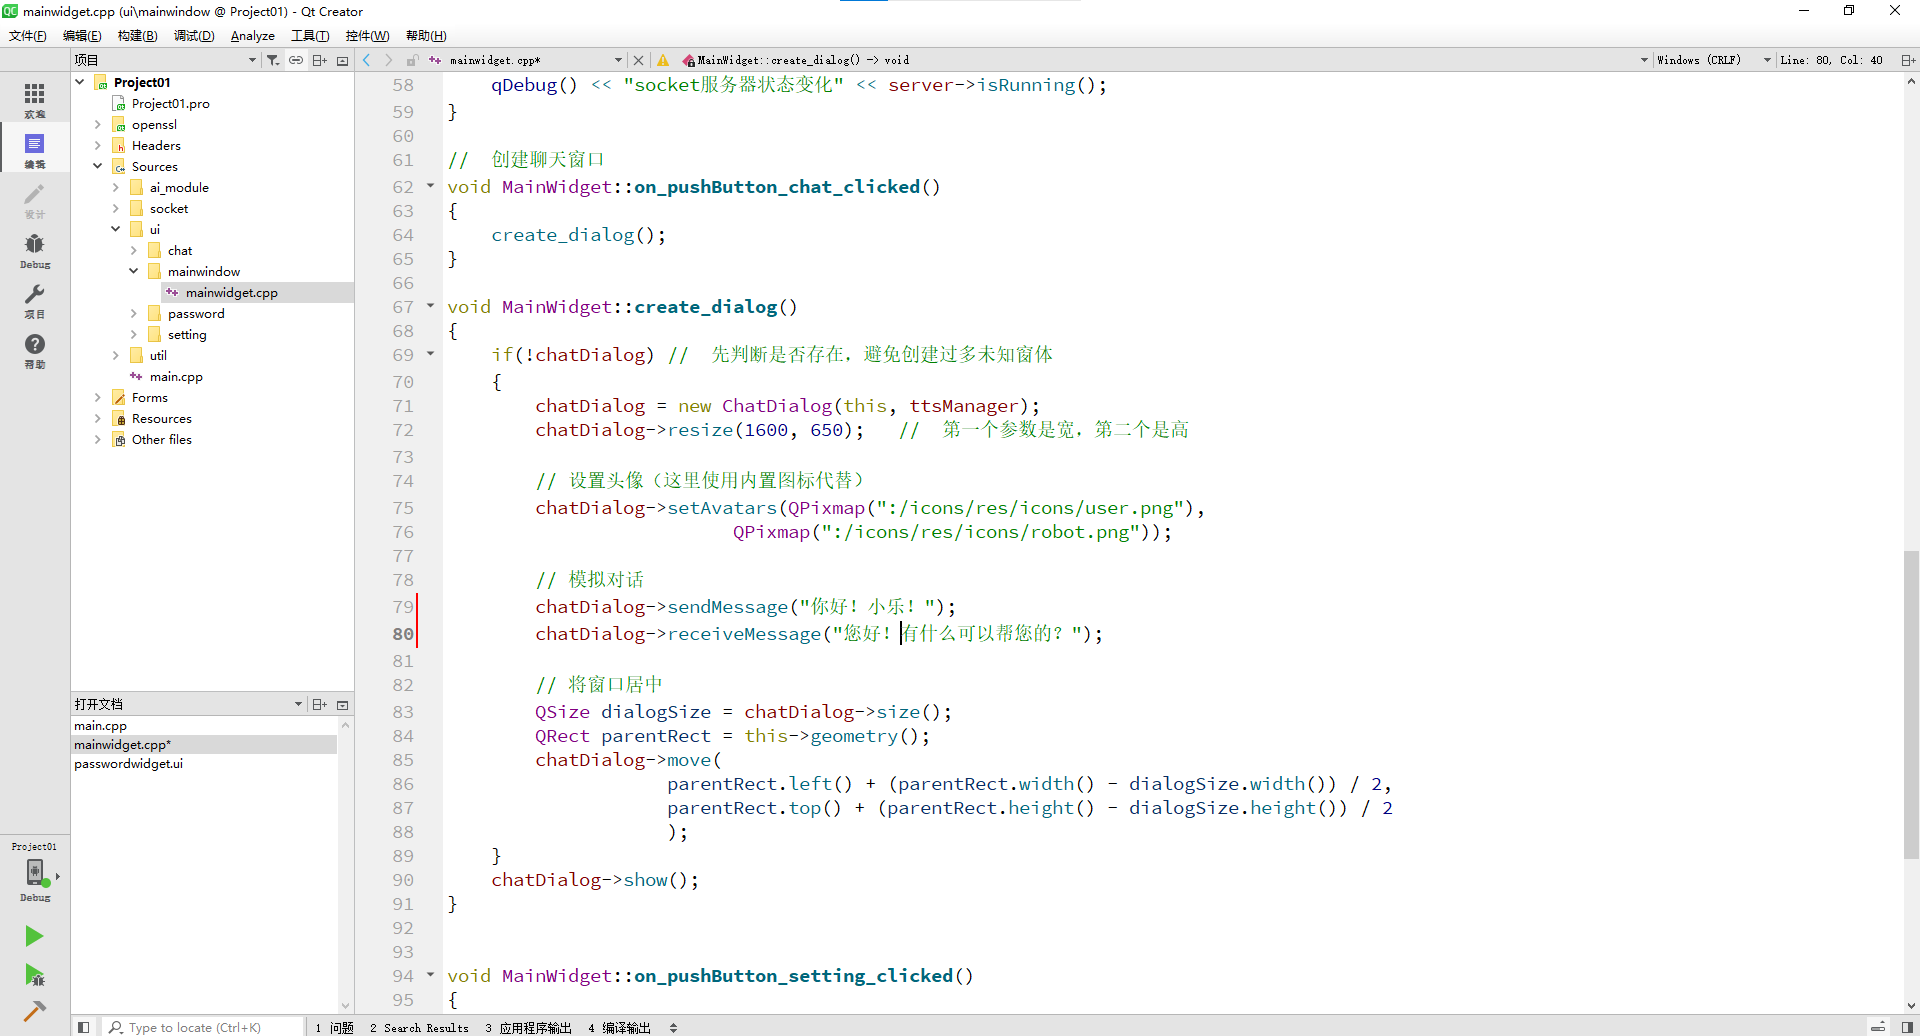Click the Type to locate search field

(205, 1027)
